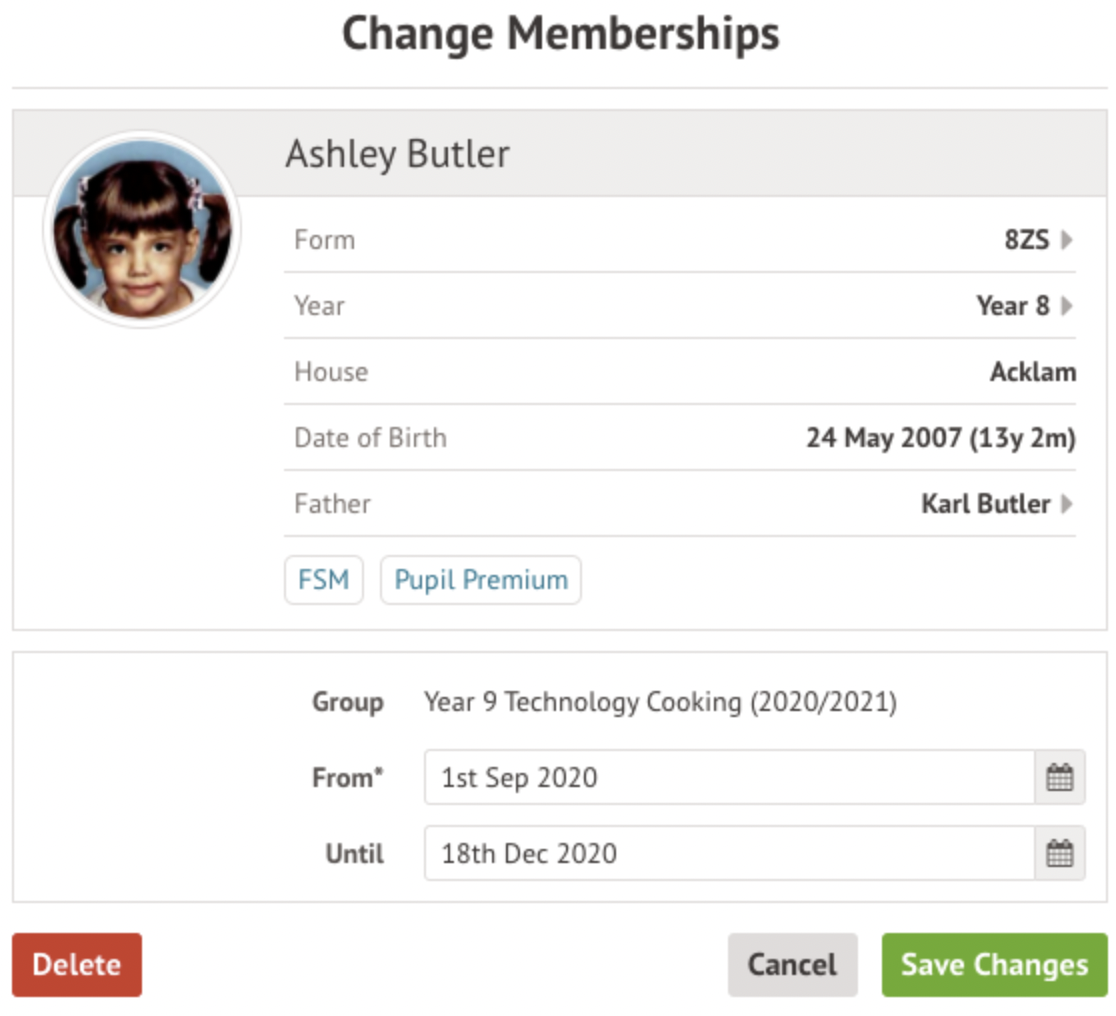Click the Ashley Butler name heading

coord(398,154)
